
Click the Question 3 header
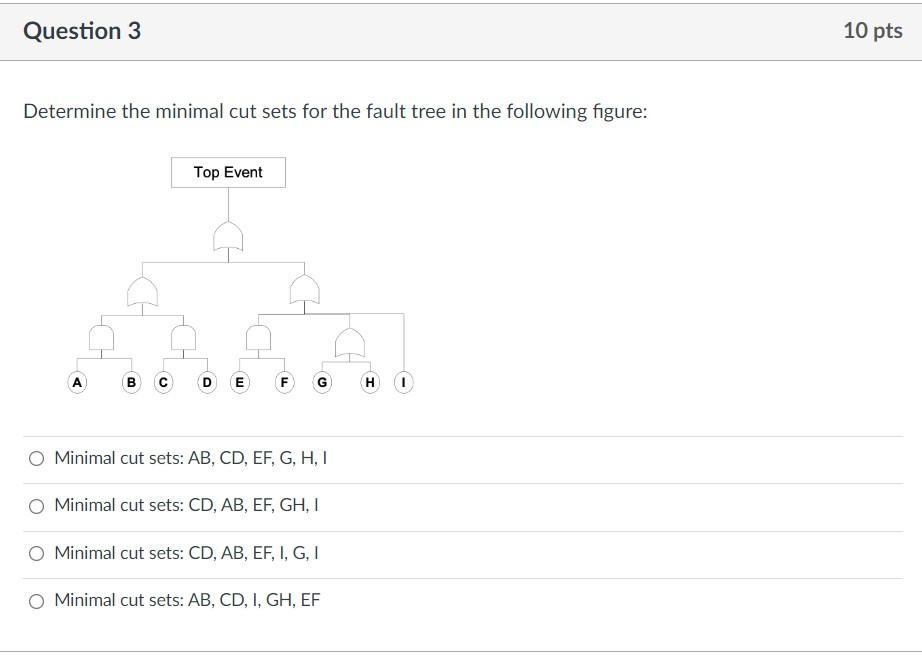(x=84, y=29)
